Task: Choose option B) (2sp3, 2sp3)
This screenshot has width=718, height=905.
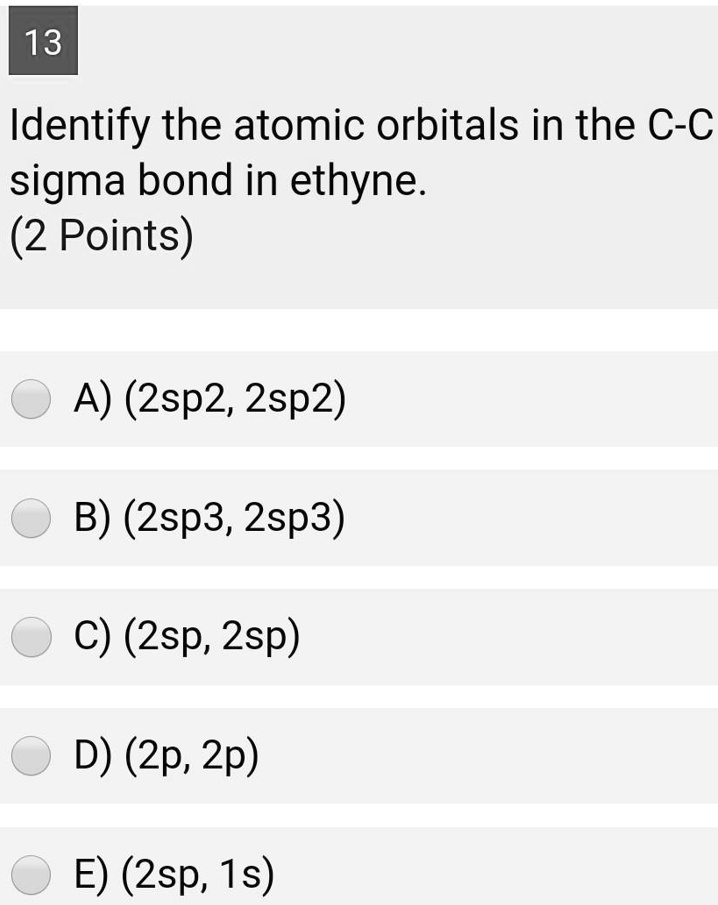Action: point(210,518)
